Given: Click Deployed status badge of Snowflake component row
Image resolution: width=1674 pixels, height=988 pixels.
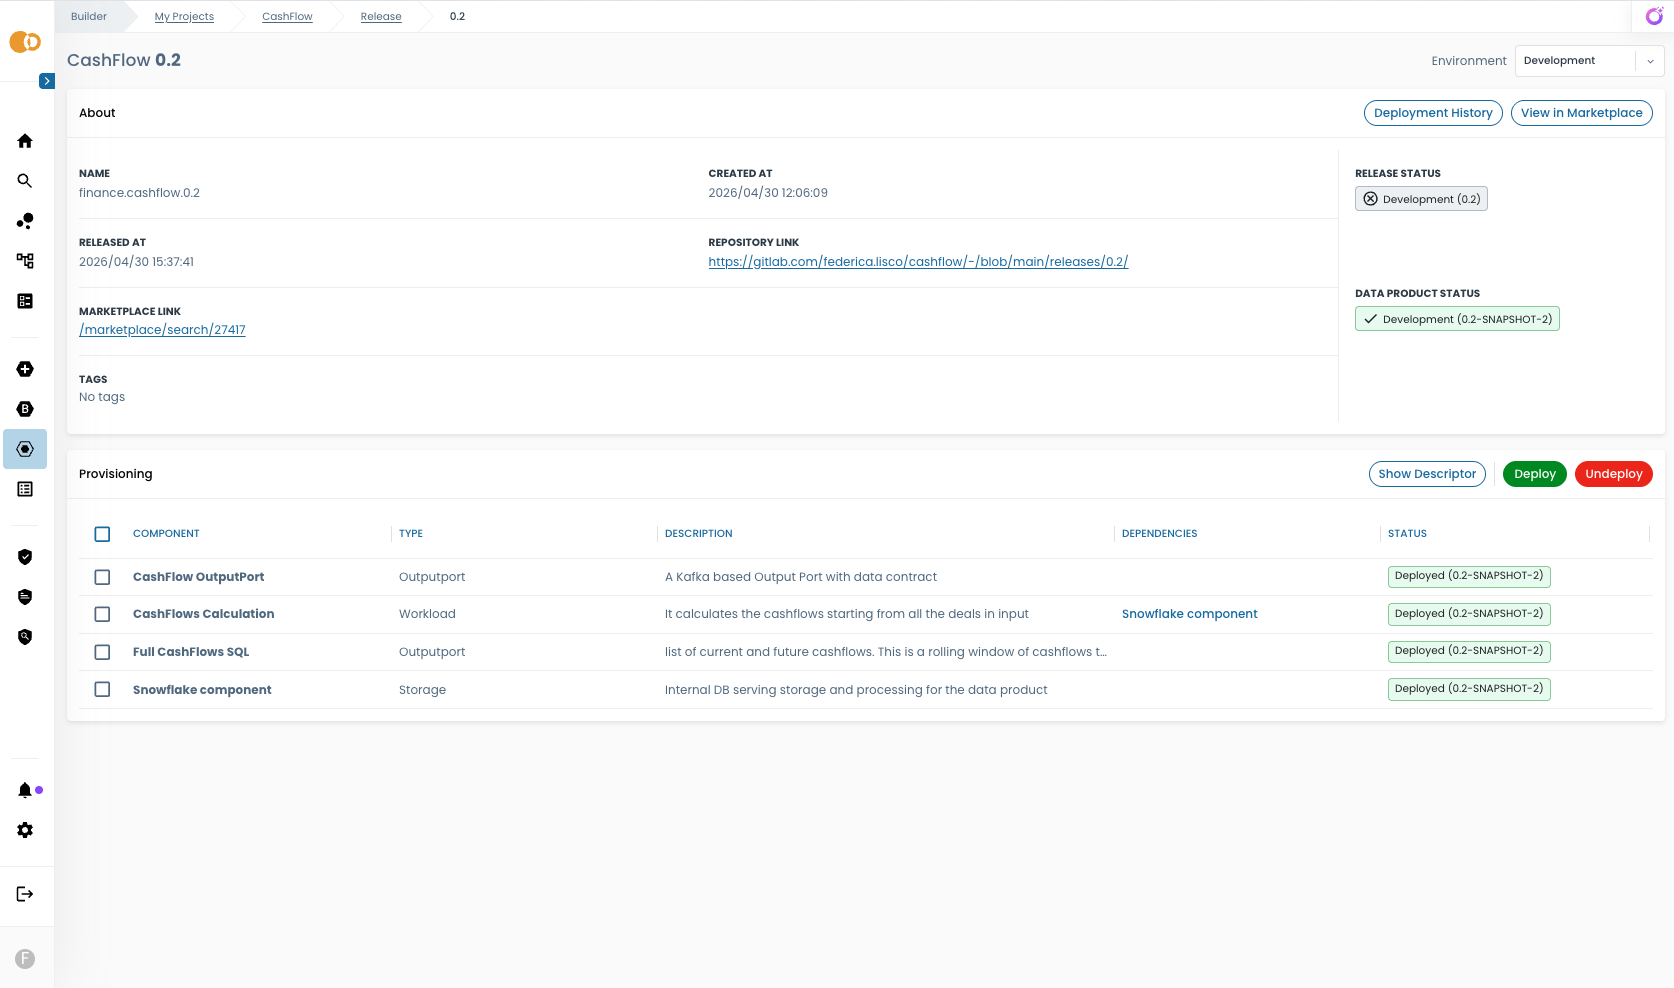Looking at the screenshot, I should point(1469,689).
